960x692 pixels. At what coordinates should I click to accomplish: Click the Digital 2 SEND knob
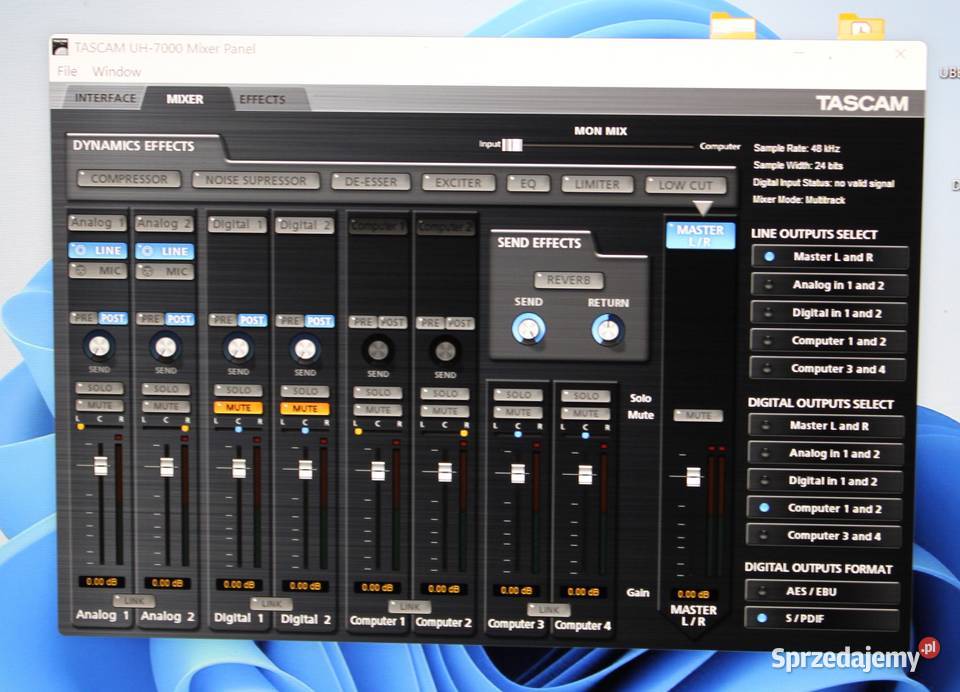point(305,350)
